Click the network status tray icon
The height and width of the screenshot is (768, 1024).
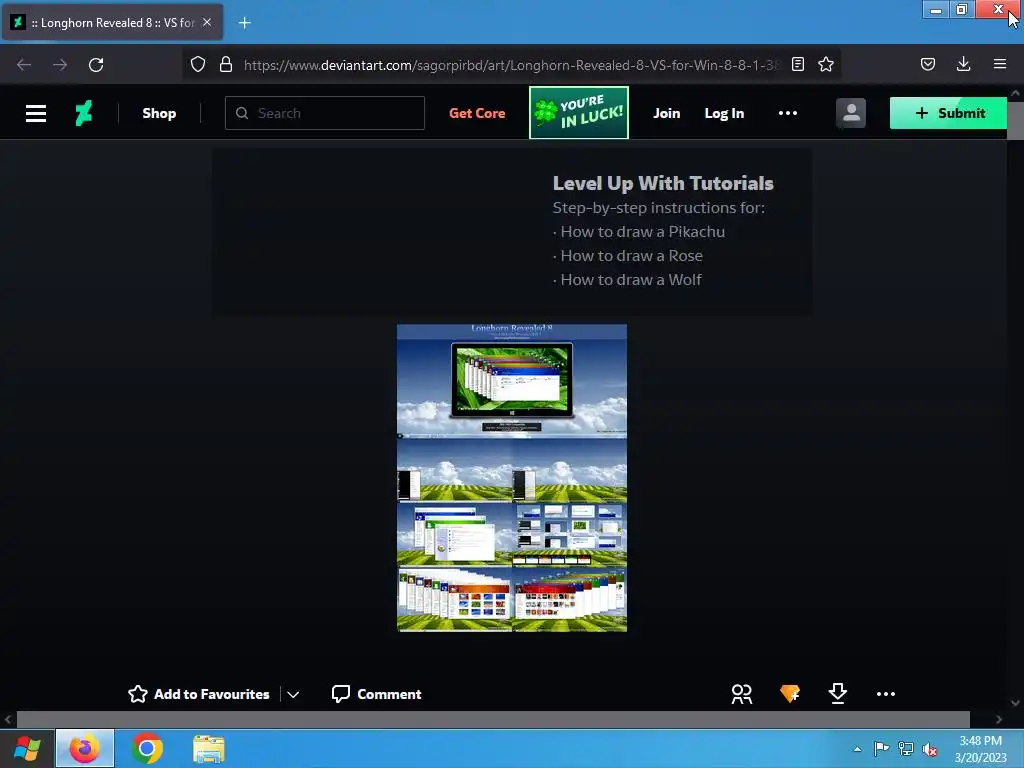tap(906, 748)
